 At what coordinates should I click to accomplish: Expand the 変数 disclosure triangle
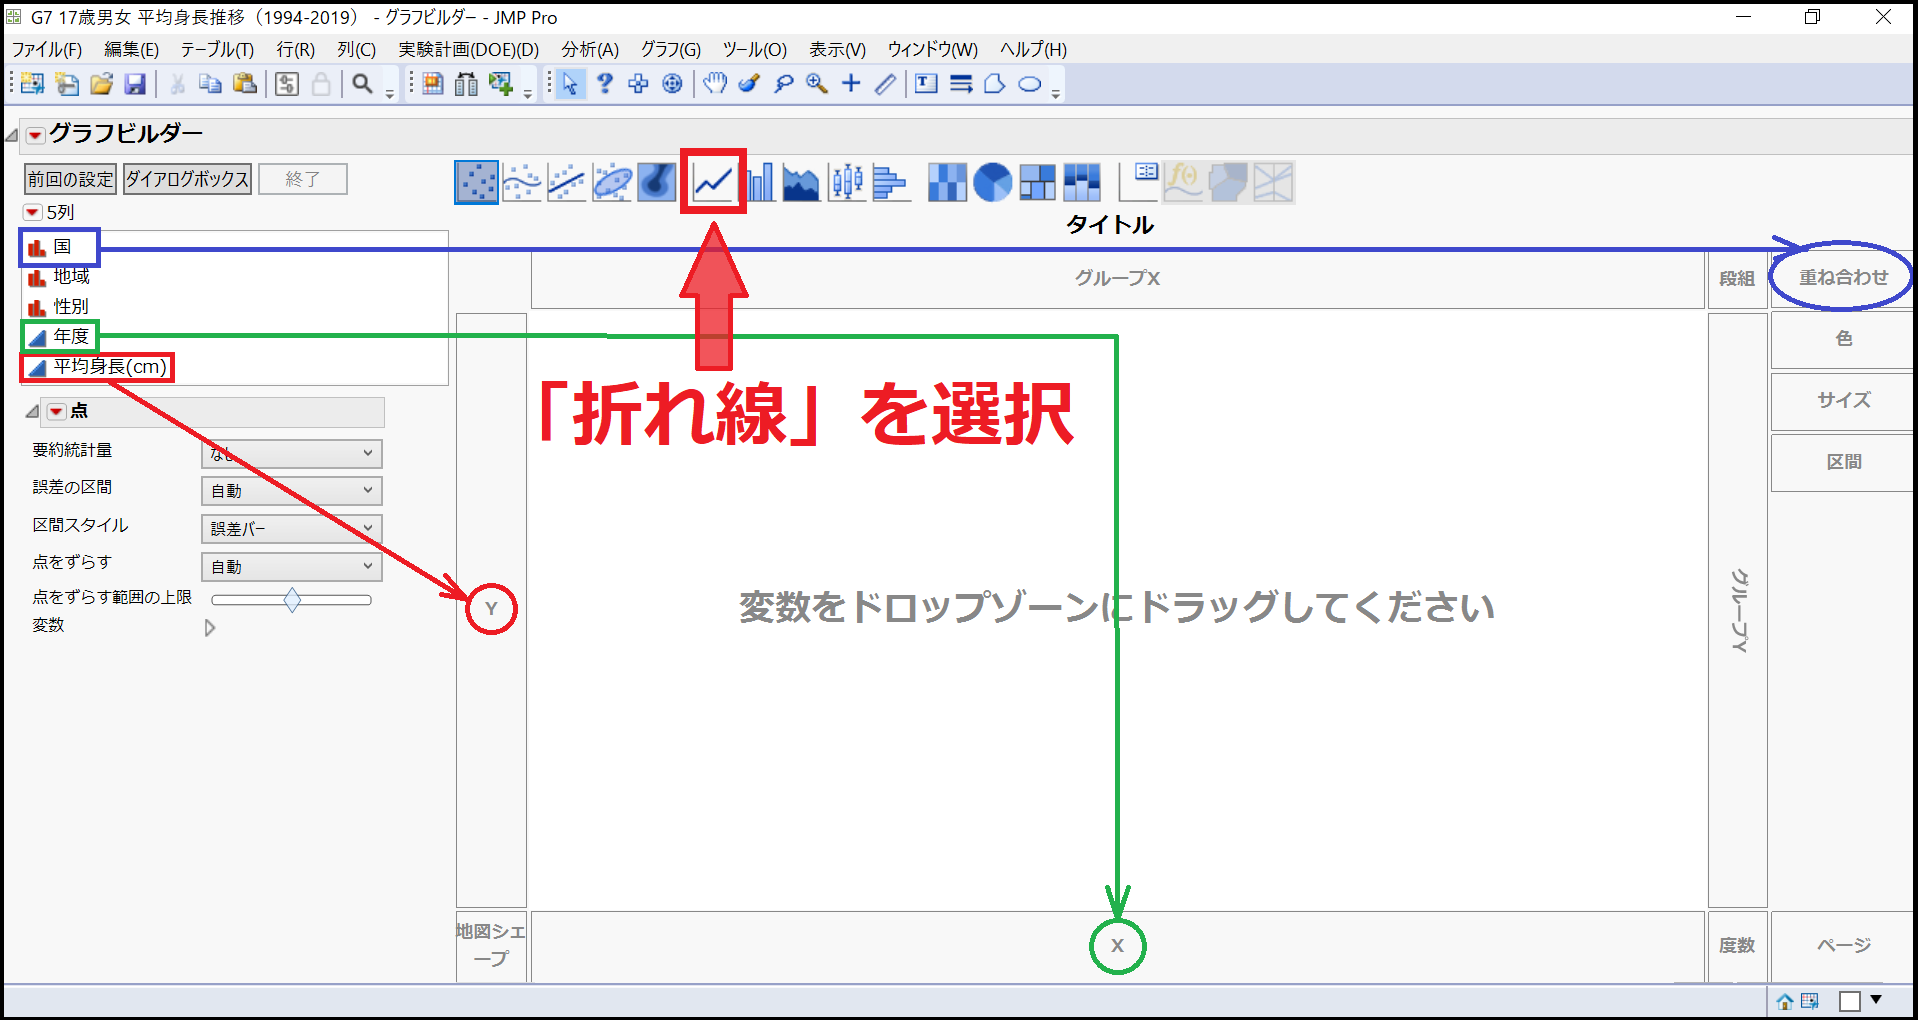point(210,627)
